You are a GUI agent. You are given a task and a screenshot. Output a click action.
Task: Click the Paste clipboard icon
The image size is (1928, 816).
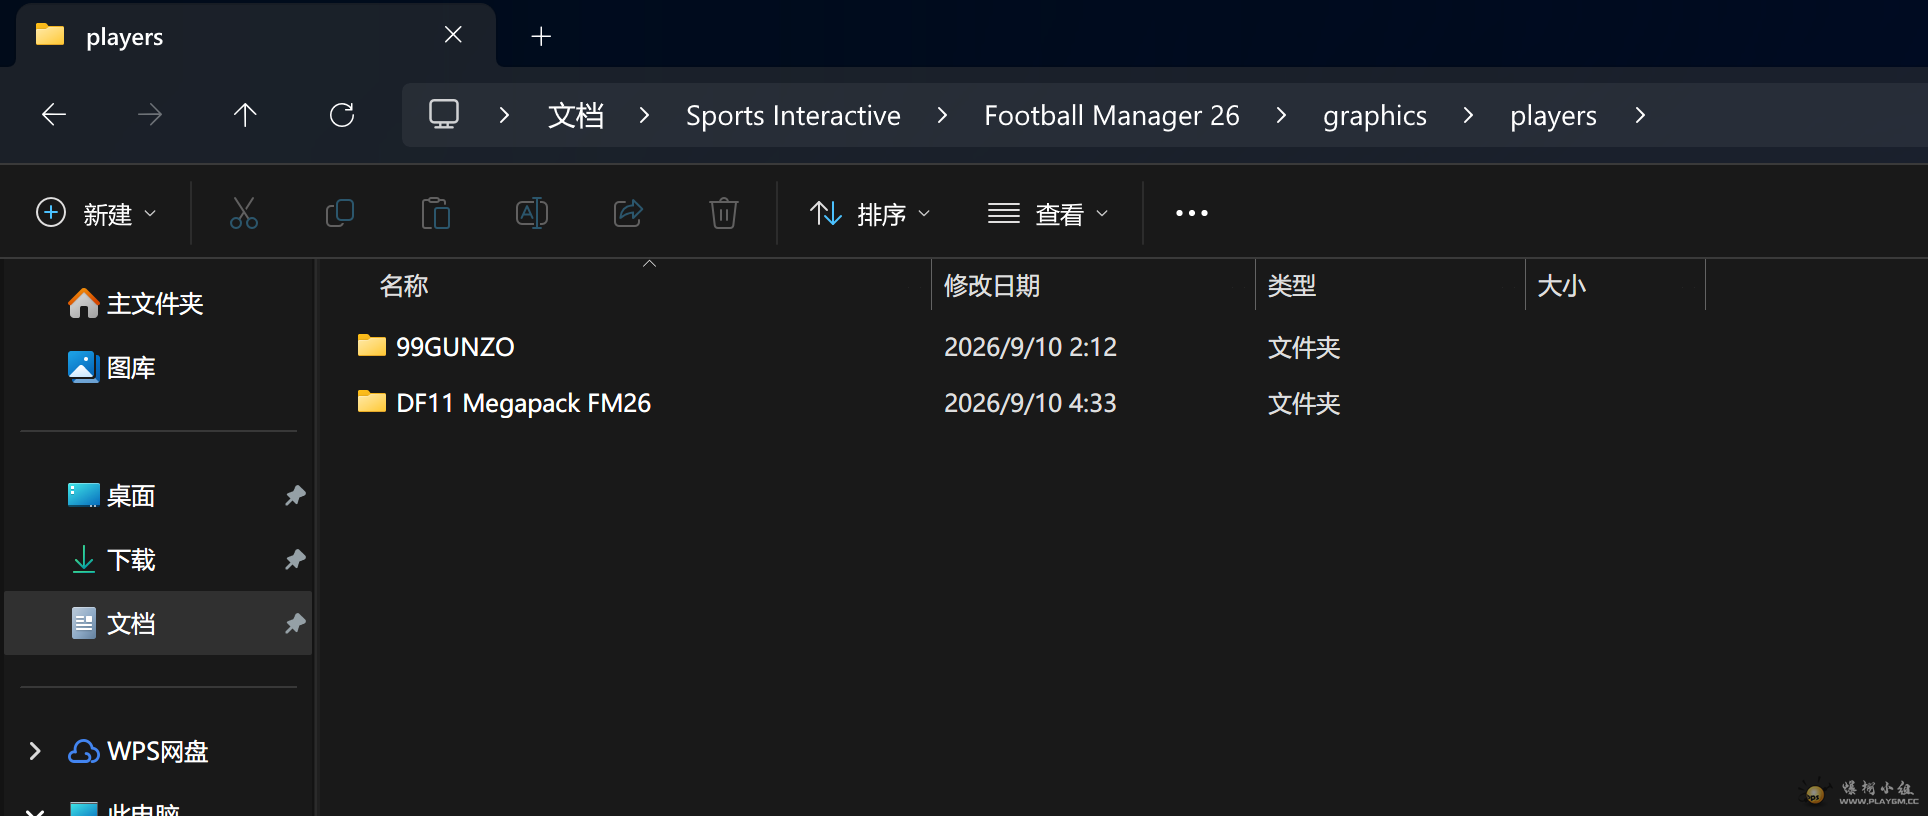[436, 213]
